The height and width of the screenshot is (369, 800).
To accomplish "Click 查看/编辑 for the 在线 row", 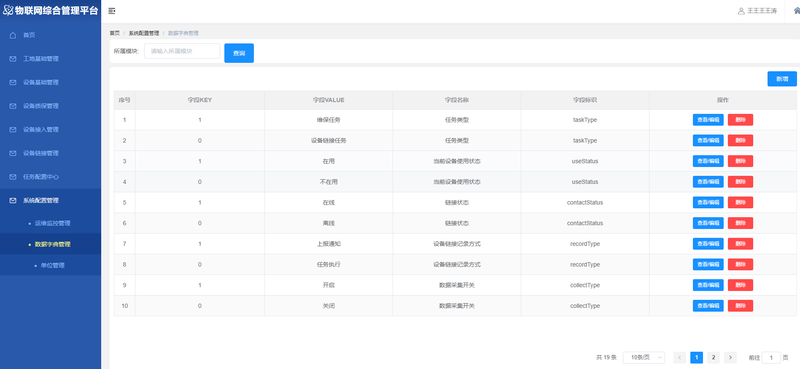I will coord(708,203).
